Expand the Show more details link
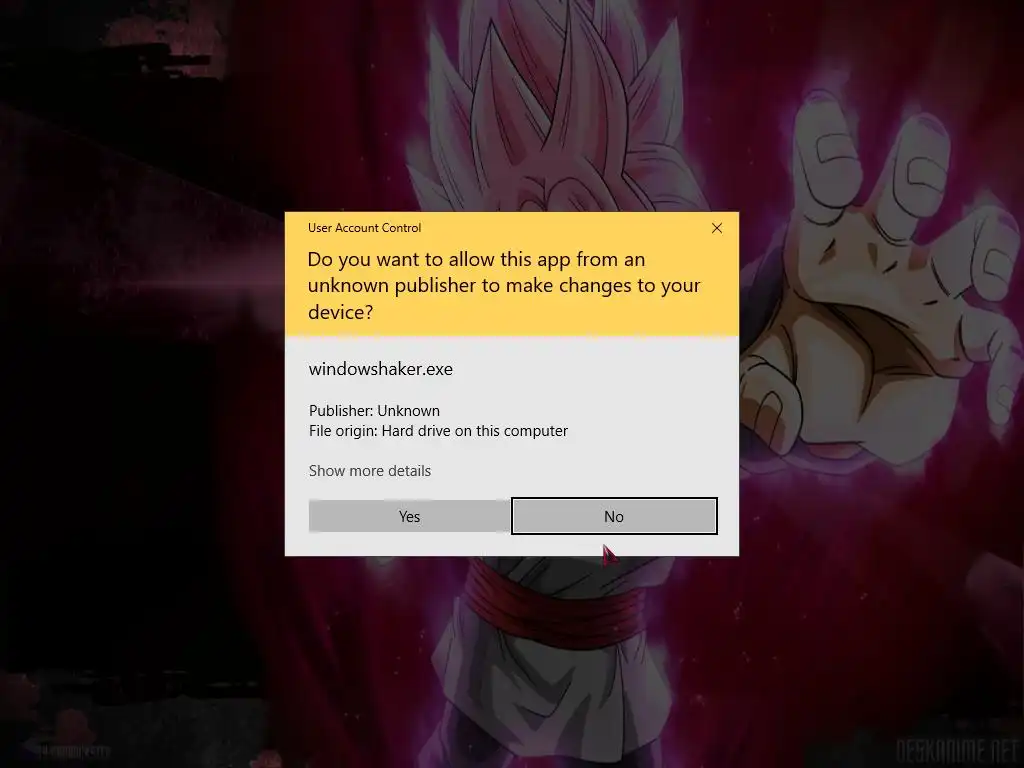Viewport: 1024px width, 768px height. 370,471
